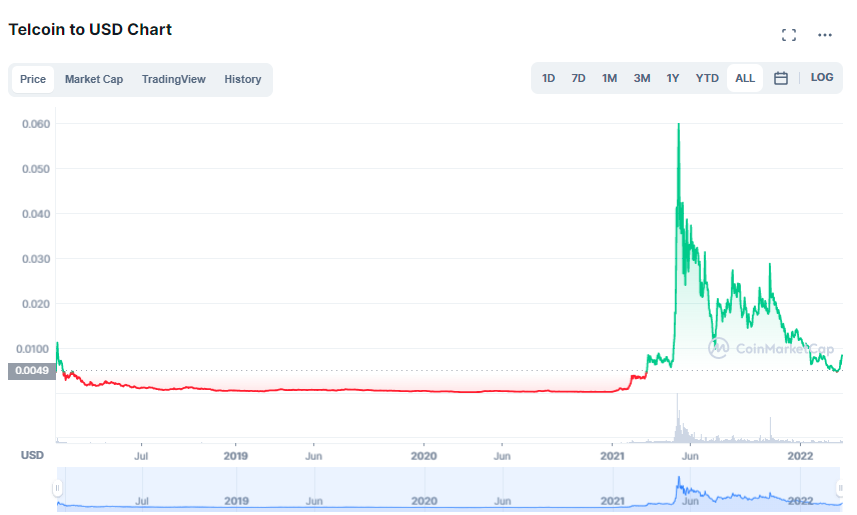This screenshot has height=515, width=857.
Task: Click the 0.030 y-axis label
Action: click(36, 259)
